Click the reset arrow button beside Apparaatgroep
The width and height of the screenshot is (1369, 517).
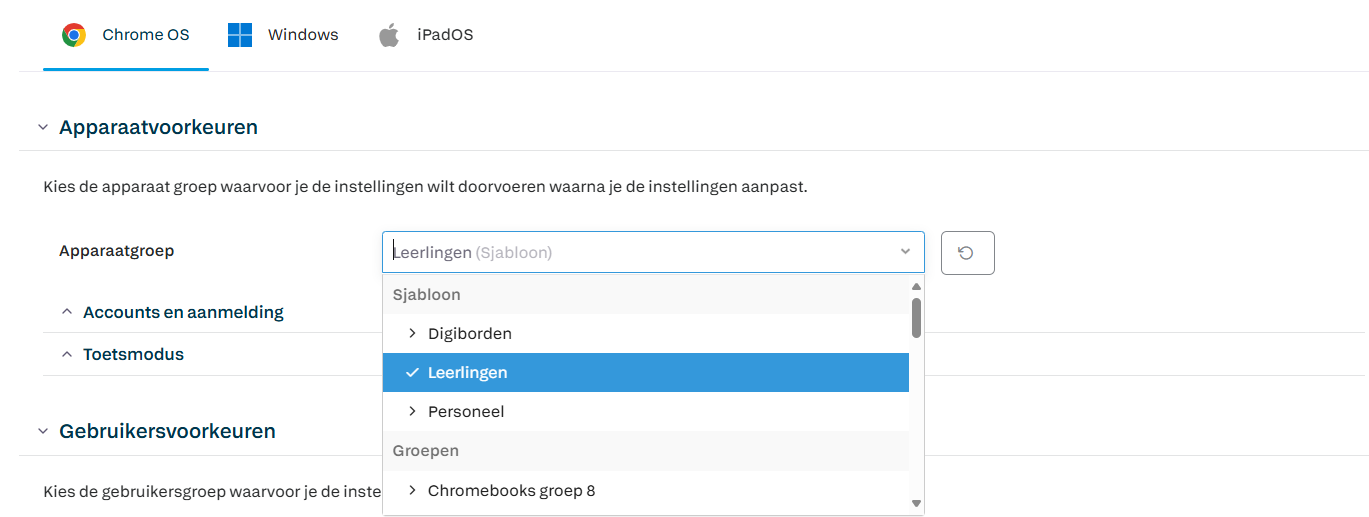pos(967,253)
